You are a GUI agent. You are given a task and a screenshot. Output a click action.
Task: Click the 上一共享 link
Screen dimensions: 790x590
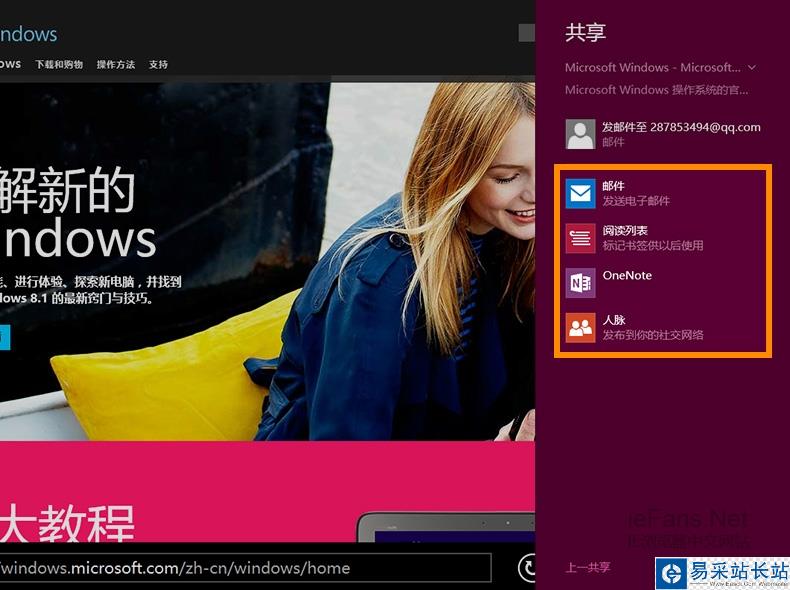[x=587, y=567]
